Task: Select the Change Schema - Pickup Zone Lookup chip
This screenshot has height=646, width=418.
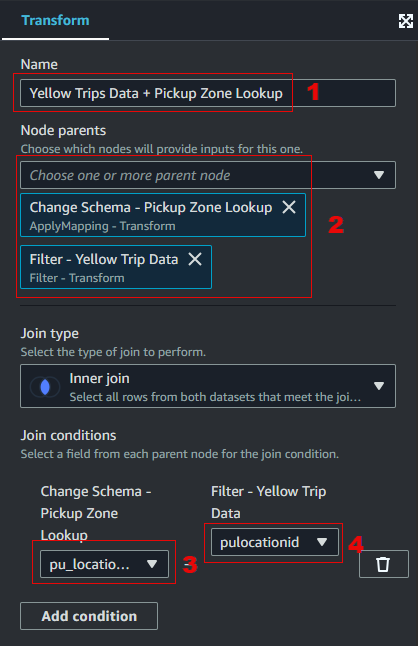Action: click(x=163, y=215)
